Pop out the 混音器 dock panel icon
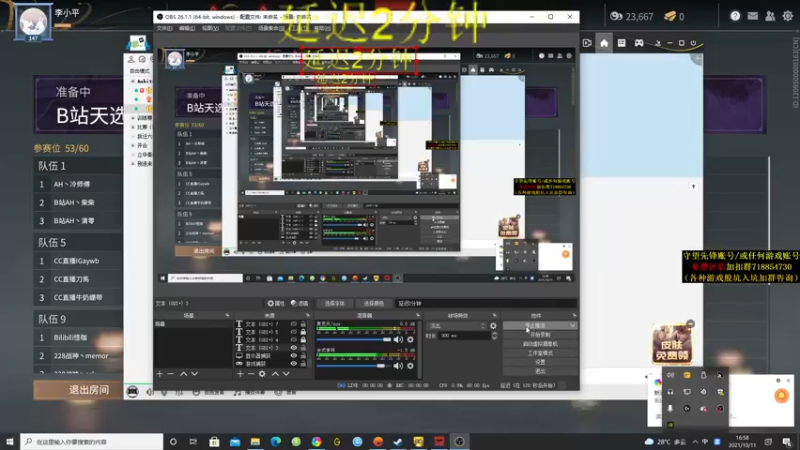800x450 pixels. click(417, 315)
